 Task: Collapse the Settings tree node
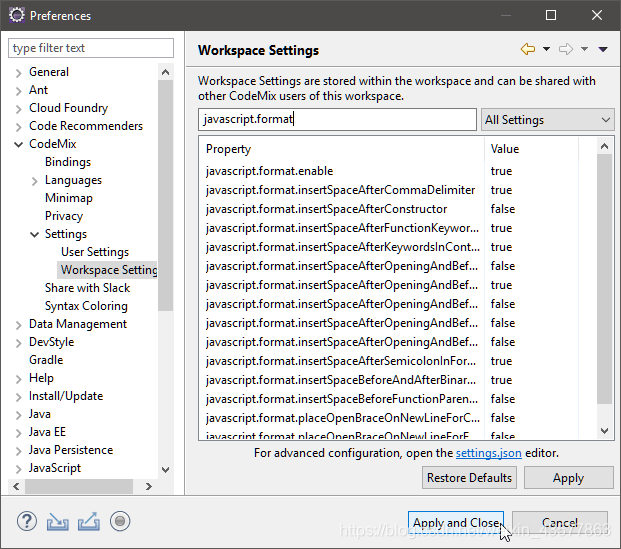point(34,234)
